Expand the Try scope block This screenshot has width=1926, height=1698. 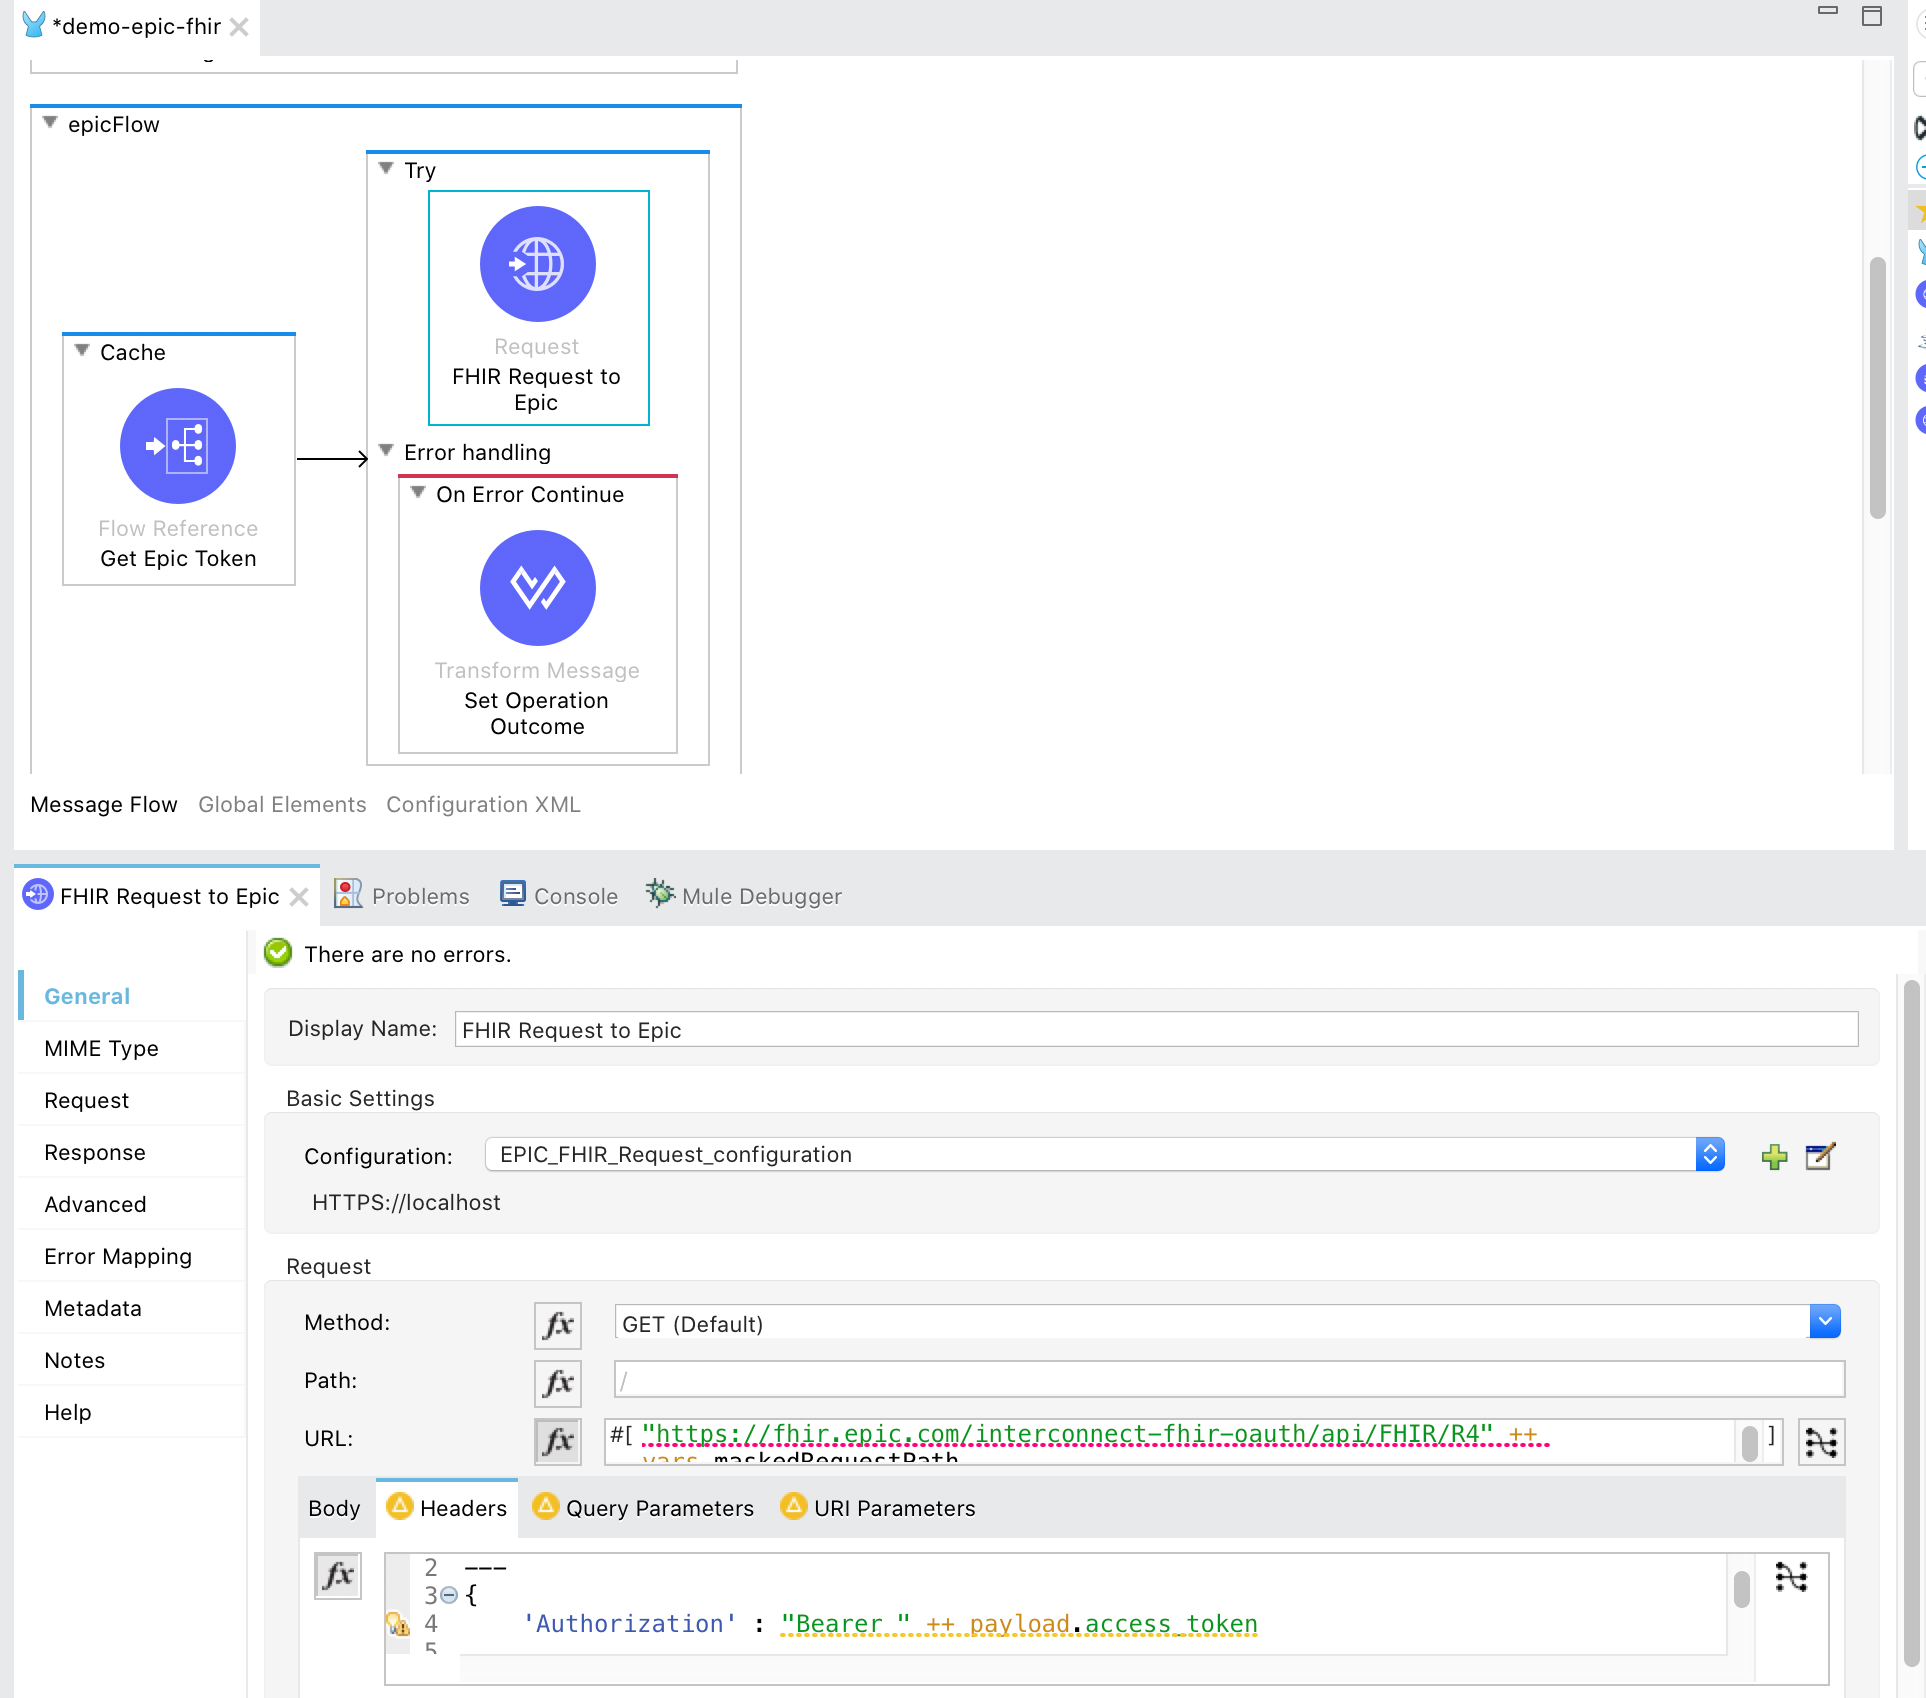point(390,167)
